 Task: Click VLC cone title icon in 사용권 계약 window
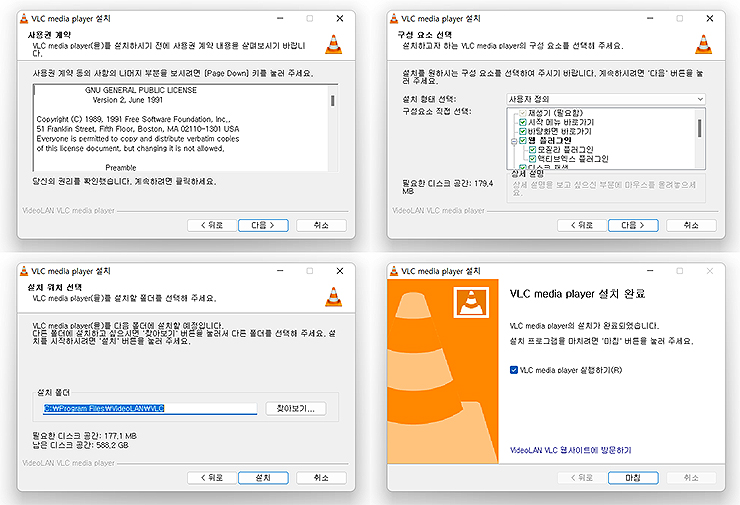(x=24, y=19)
